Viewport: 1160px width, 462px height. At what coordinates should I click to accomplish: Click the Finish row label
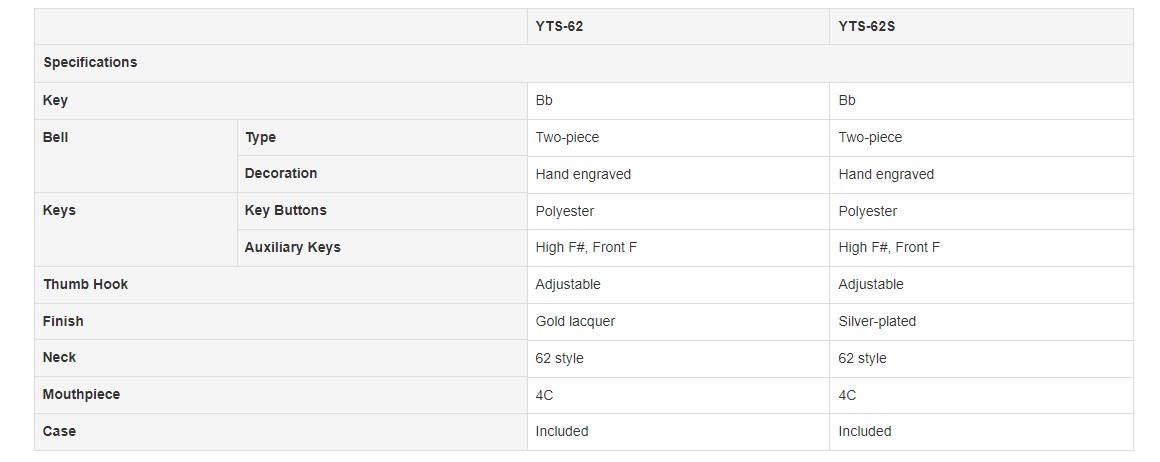coord(63,321)
